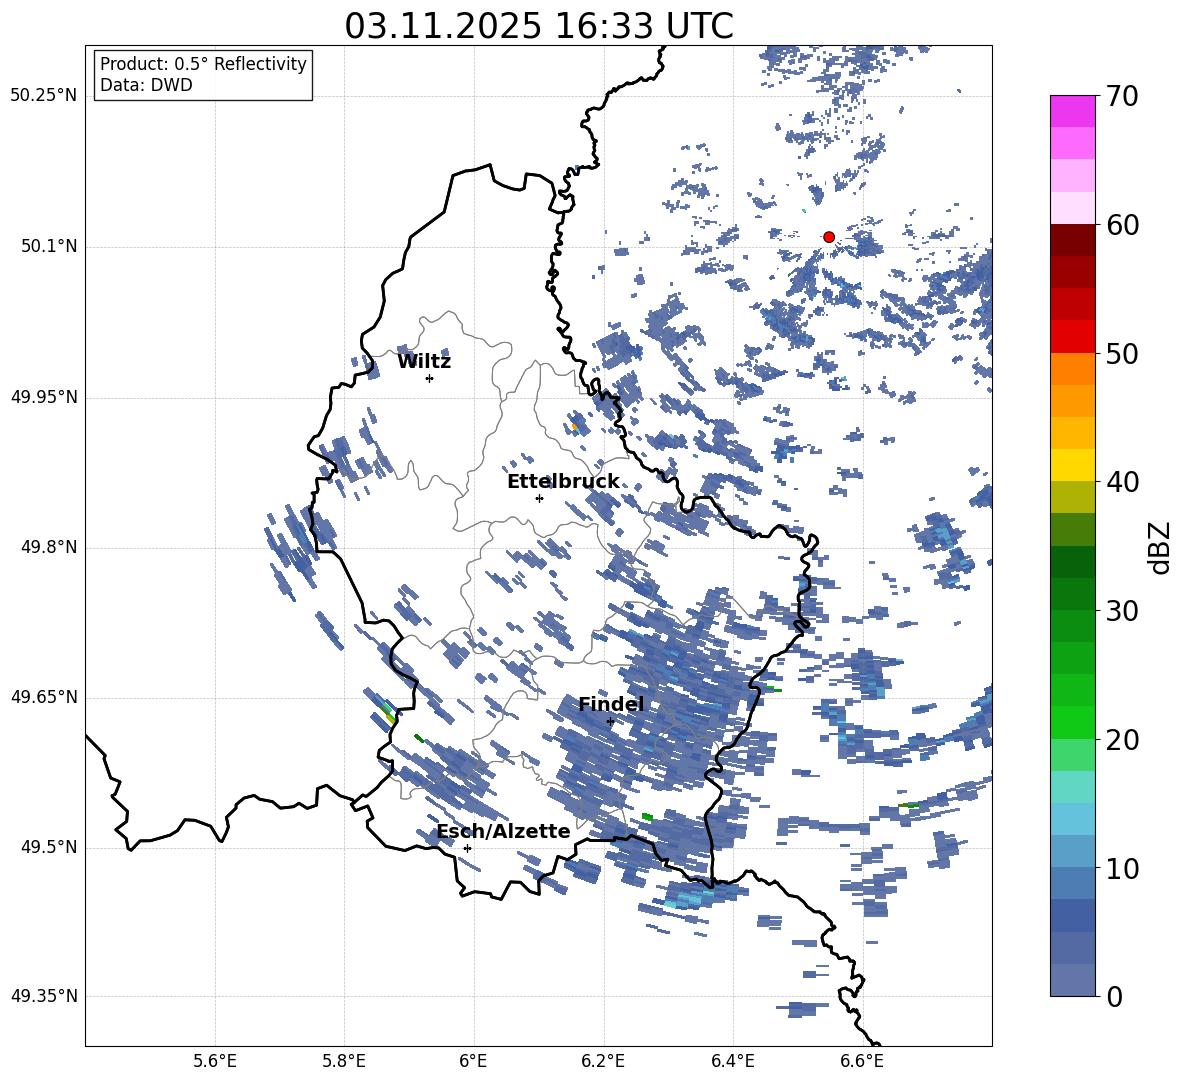
Task: Click the Ettelbruck city label
Action: coord(563,482)
